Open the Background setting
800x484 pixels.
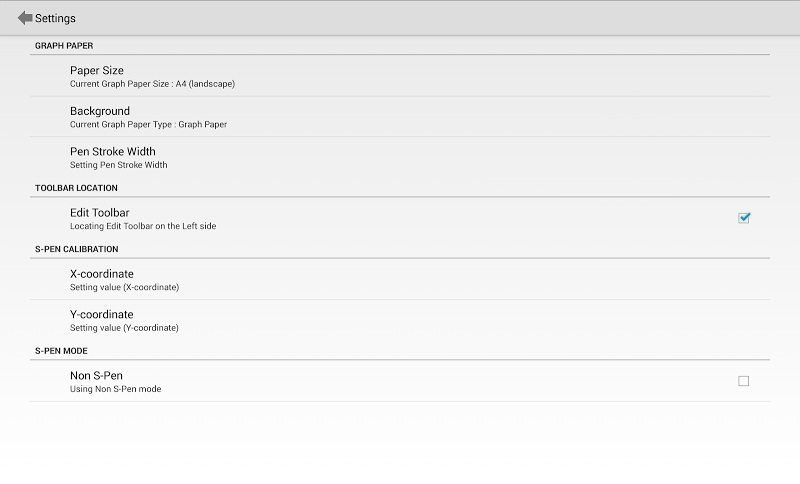pyautogui.click(x=100, y=111)
